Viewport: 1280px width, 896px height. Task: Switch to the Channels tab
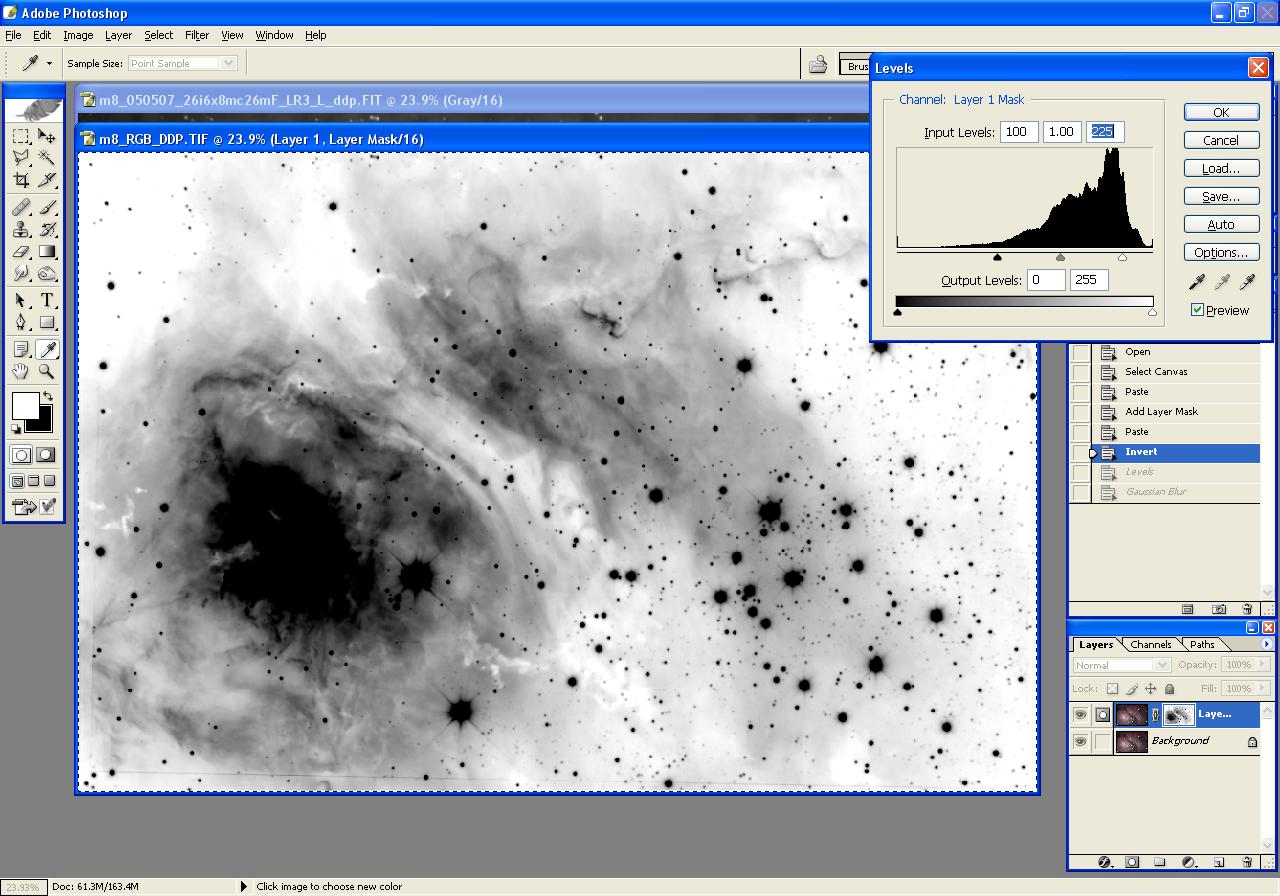1151,645
